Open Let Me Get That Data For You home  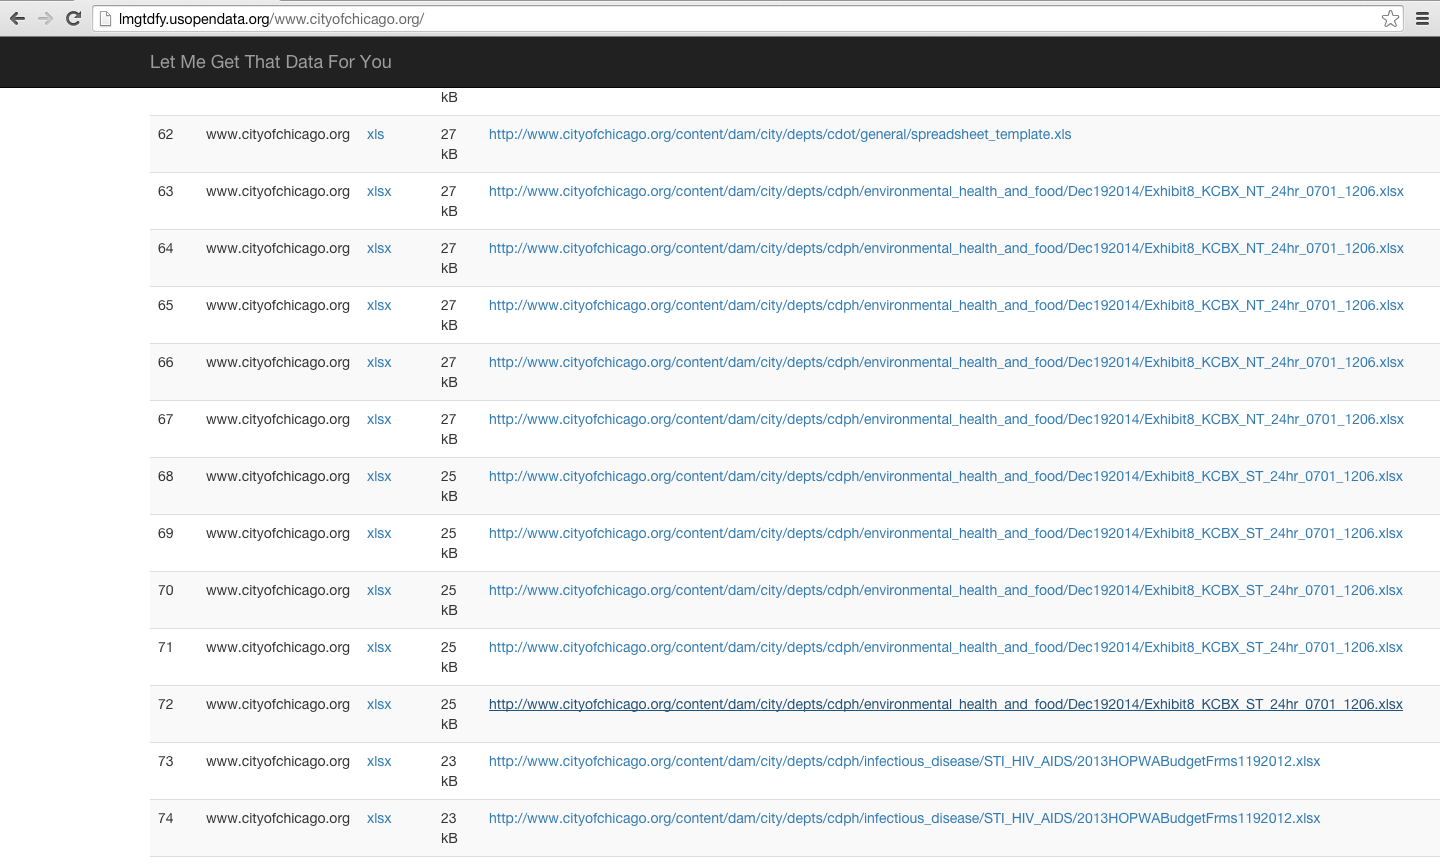[x=270, y=62]
